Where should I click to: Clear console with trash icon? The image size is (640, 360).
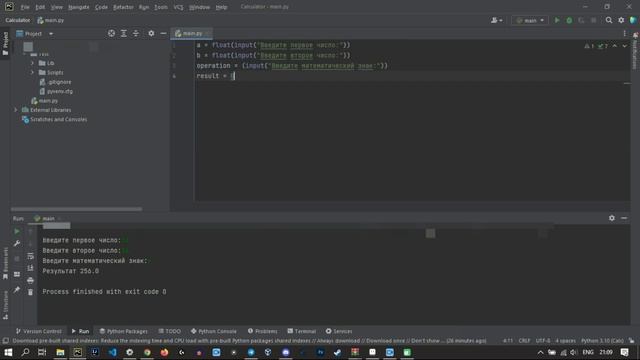click(x=30, y=292)
